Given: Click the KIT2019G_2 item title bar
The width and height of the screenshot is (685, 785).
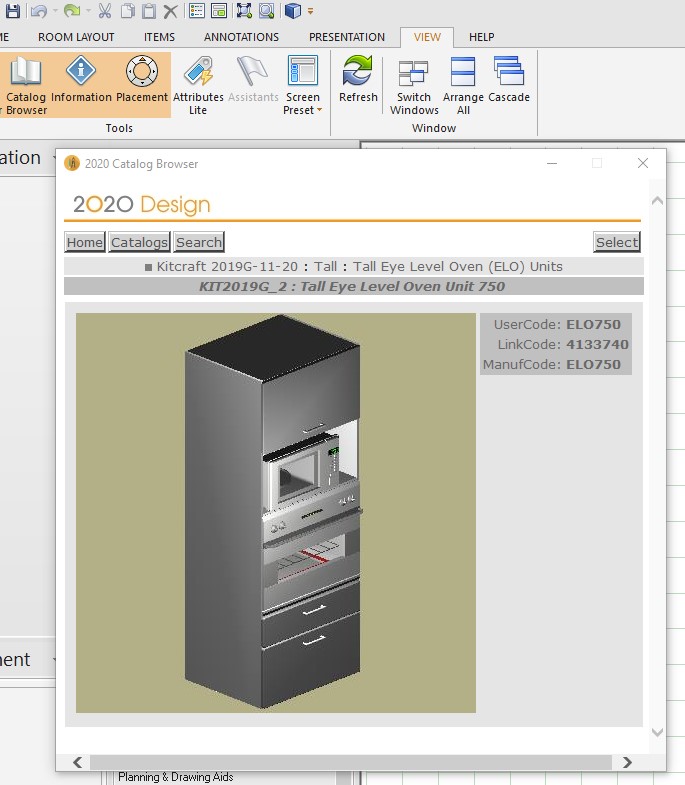Looking at the screenshot, I should coord(354,286).
